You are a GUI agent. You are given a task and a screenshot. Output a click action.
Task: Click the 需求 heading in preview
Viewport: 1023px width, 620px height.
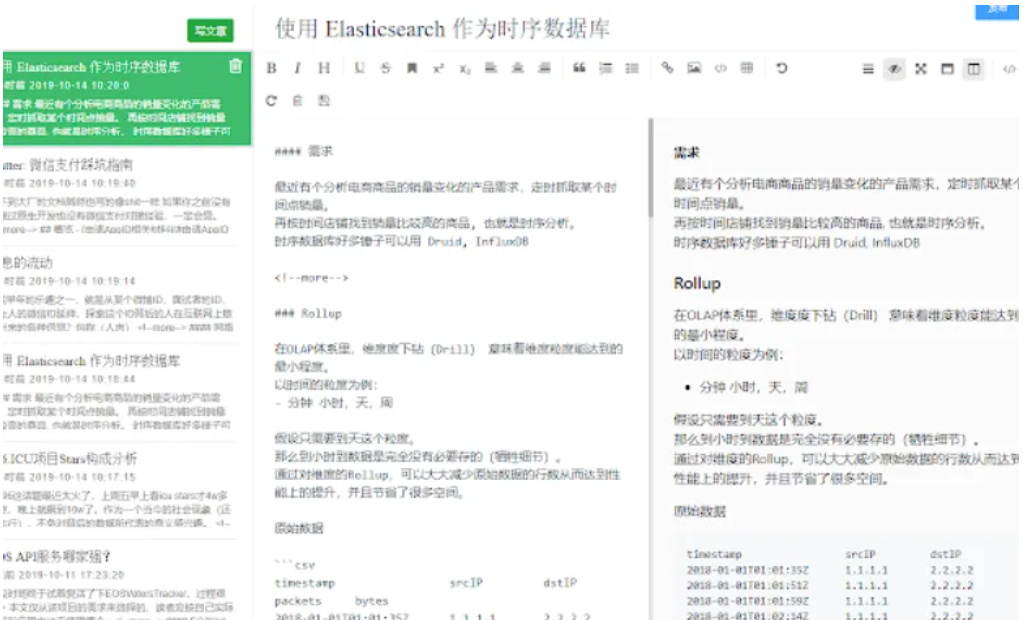[x=686, y=153]
